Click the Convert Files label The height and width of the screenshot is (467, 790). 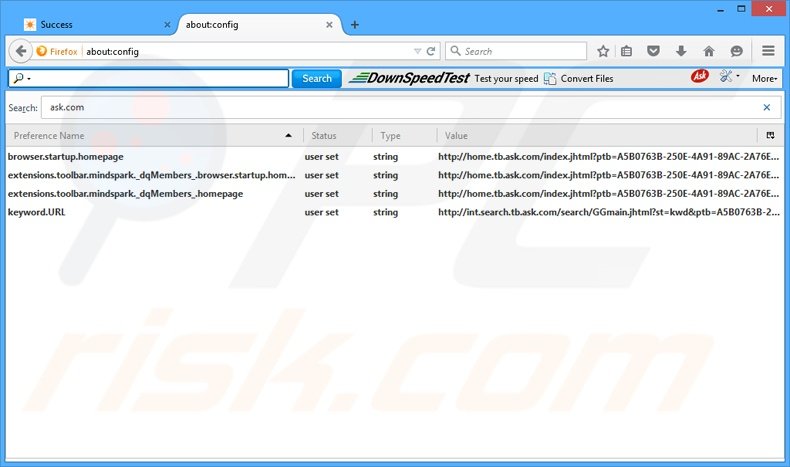[x=587, y=79]
